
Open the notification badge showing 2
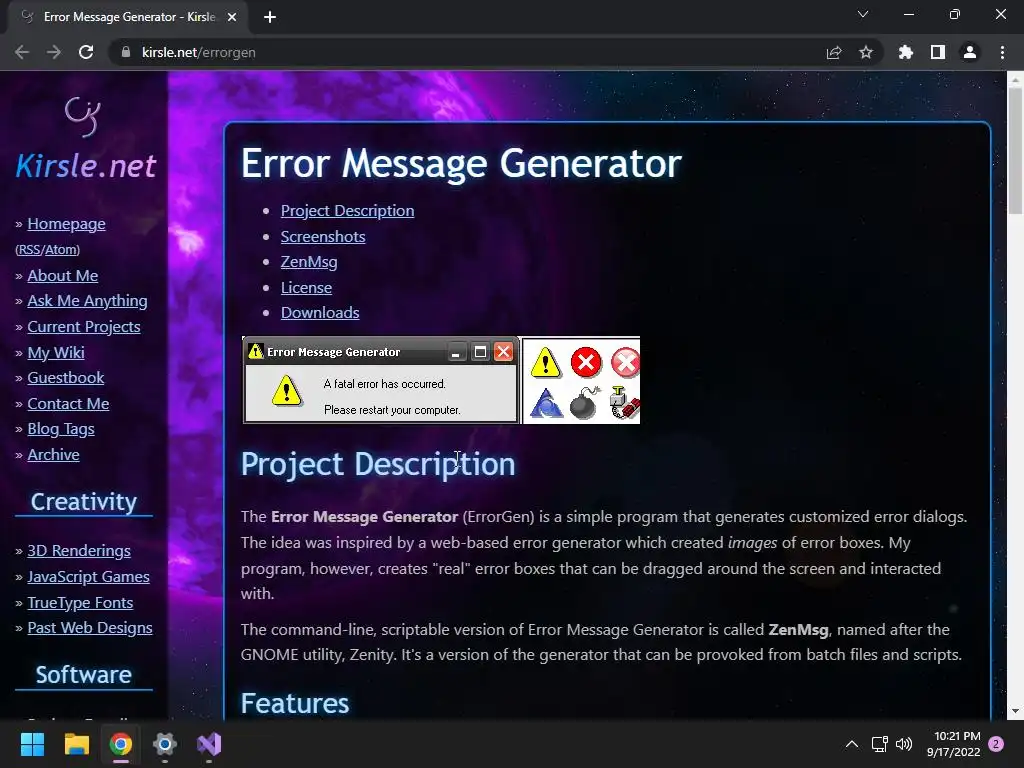point(996,744)
